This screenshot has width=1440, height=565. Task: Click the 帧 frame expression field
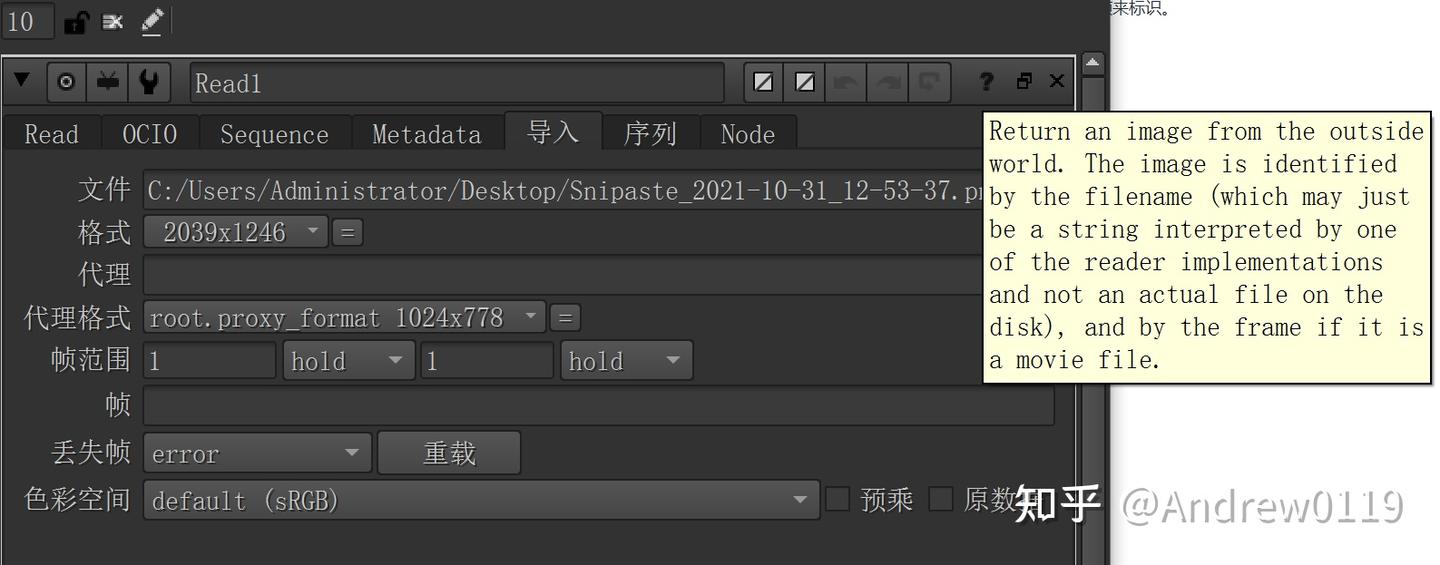pyautogui.click(x=599, y=405)
